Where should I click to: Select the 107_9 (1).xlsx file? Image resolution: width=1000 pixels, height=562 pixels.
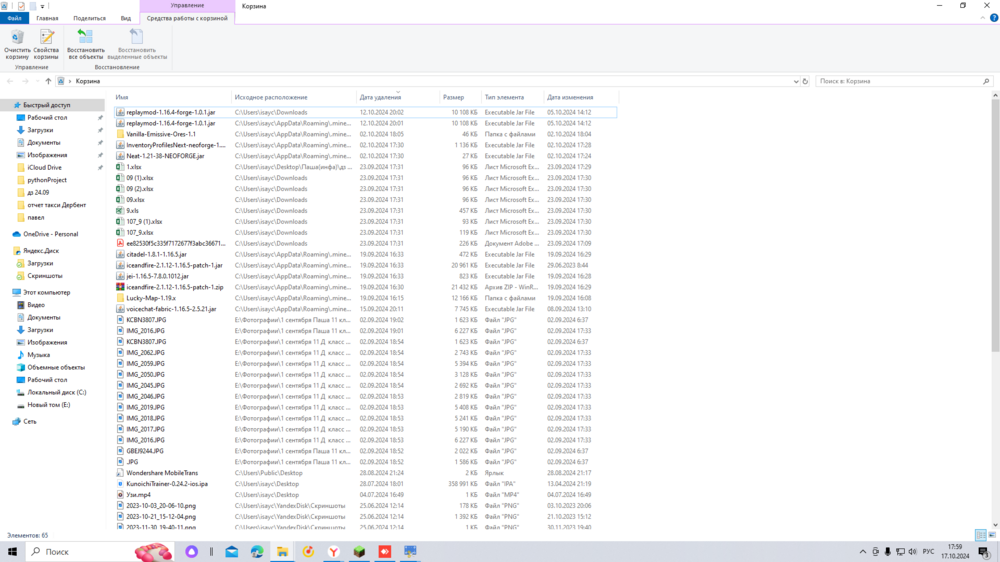click(143, 221)
